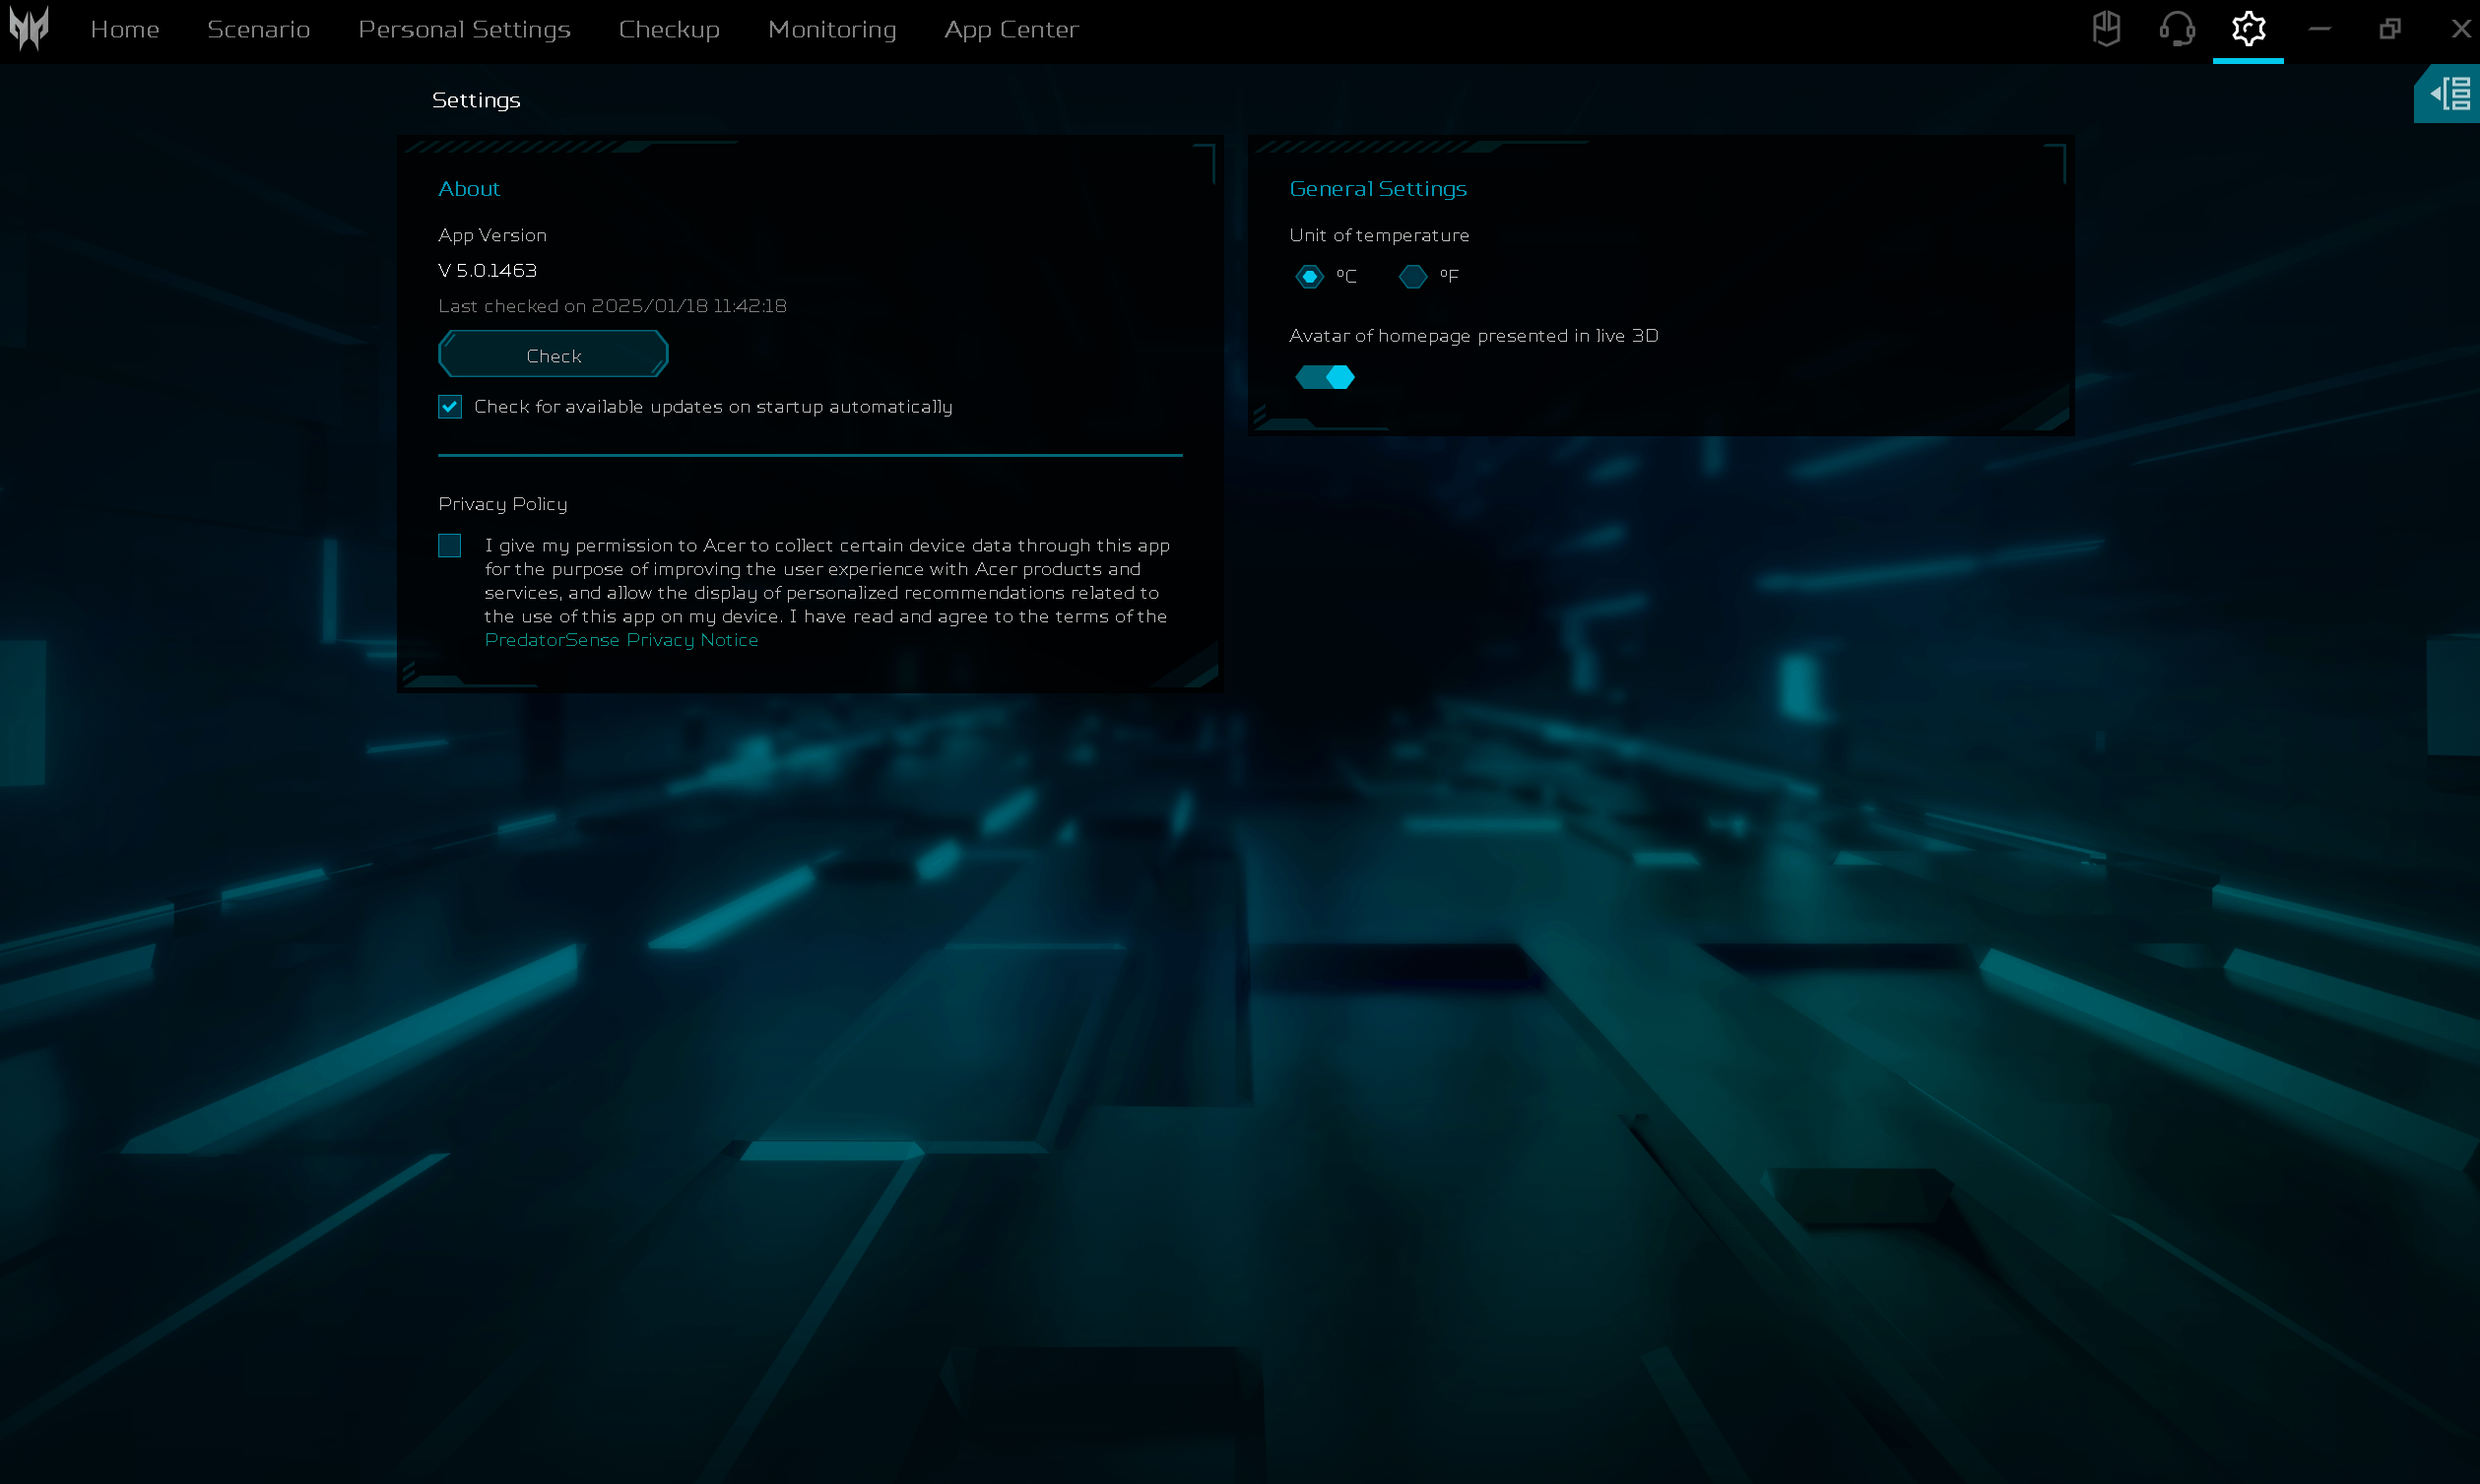Close the PredatorSense window

2461,29
